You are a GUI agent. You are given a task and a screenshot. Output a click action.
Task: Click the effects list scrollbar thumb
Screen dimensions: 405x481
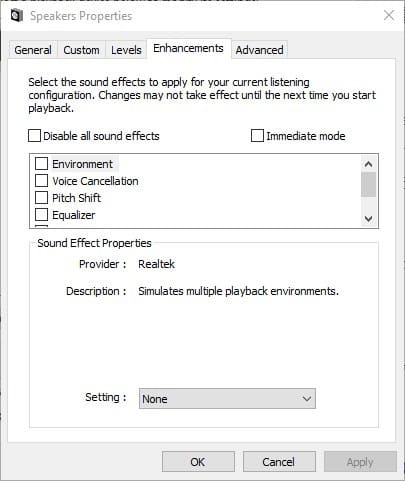click(x=368, y=184)
